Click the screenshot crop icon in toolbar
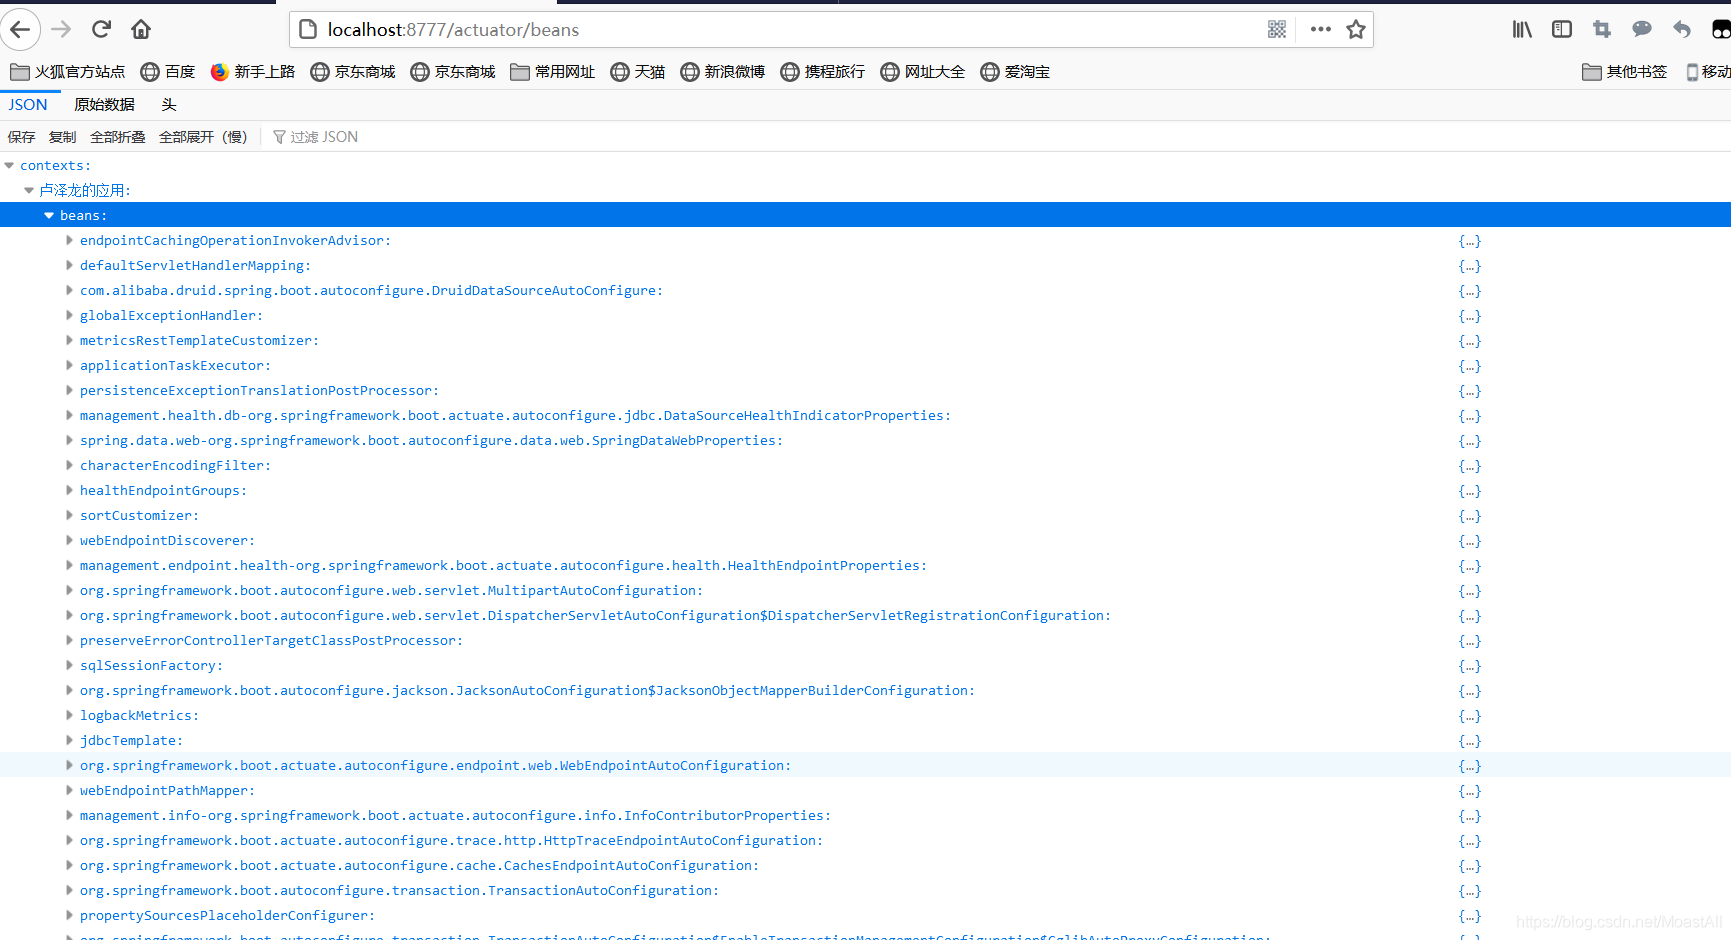1731x940 pixels. (1602, 29)
